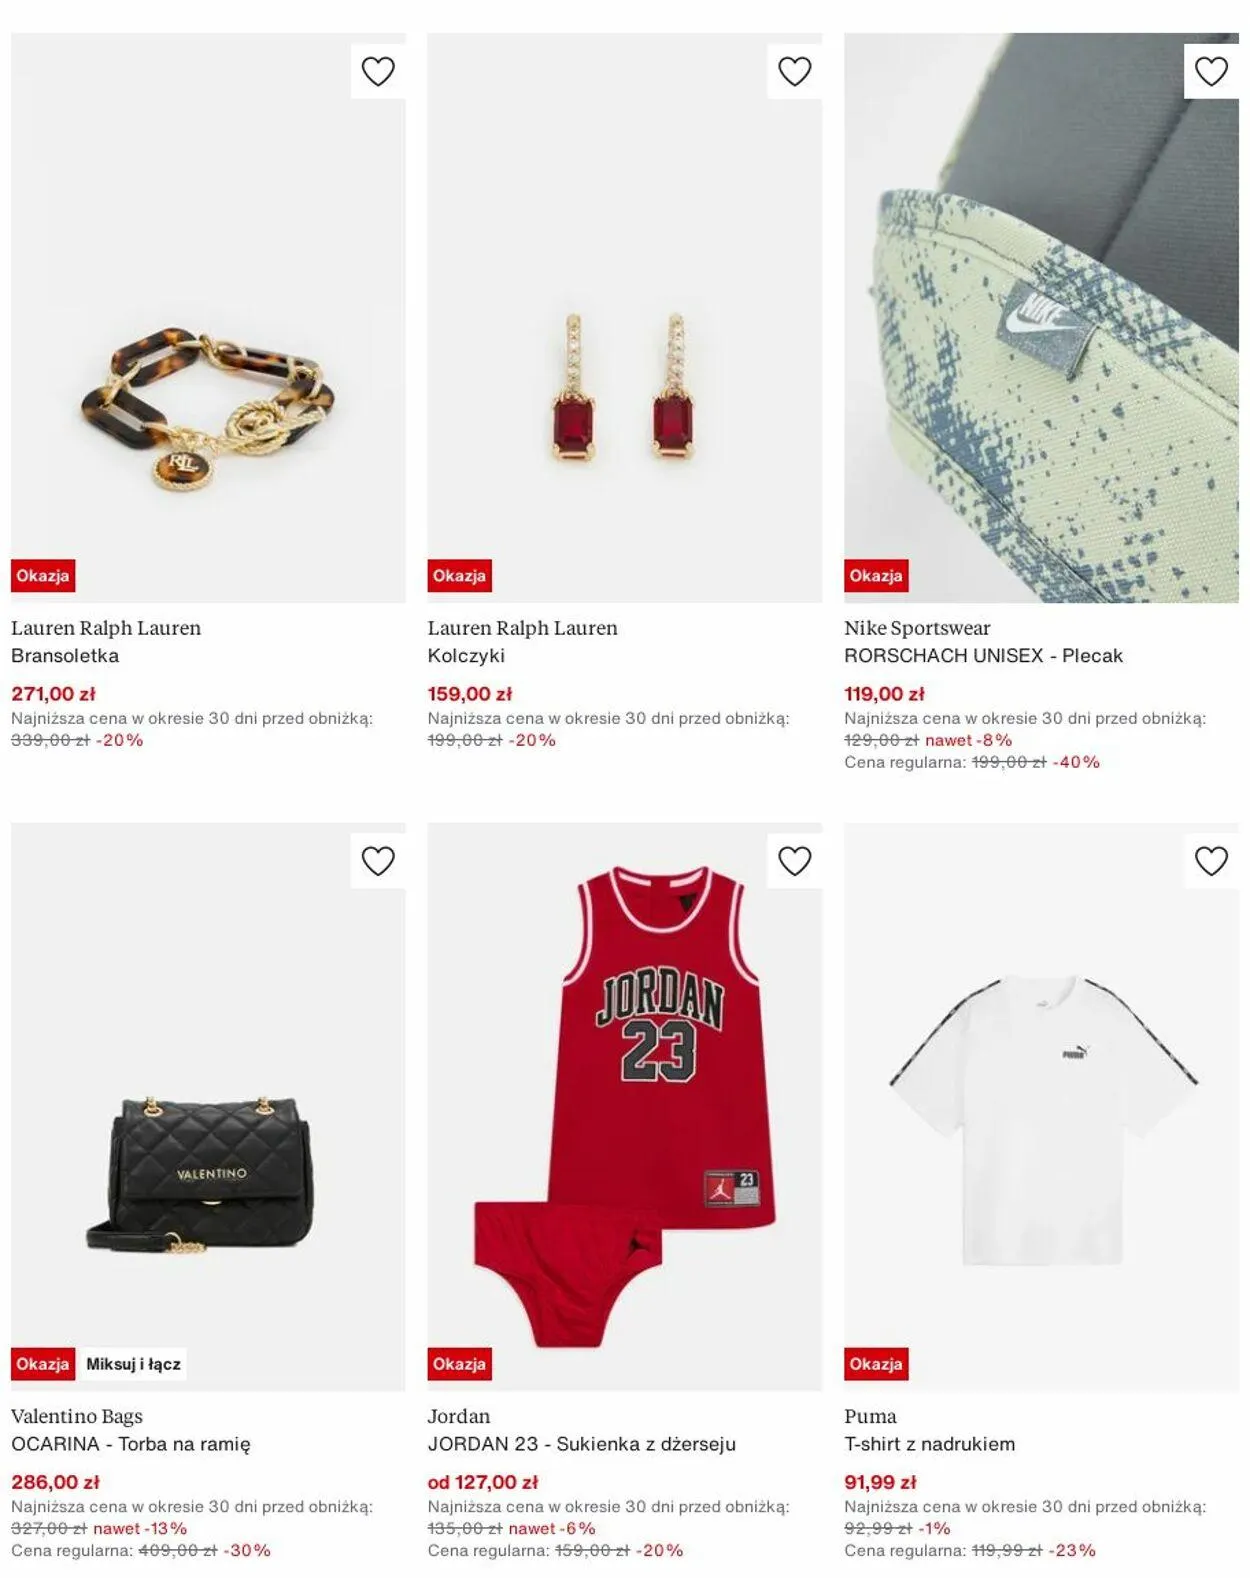This screenshot has height=1578, width=1250.
Task: Open the red Jordan 23 jersey dress image
Action: (x=625, y=1106)
